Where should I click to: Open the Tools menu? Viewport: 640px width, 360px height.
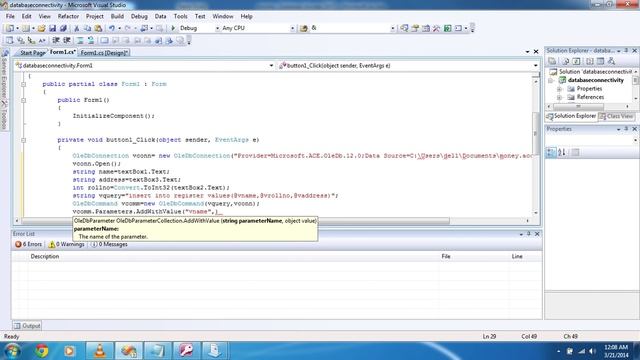(180, 16)
